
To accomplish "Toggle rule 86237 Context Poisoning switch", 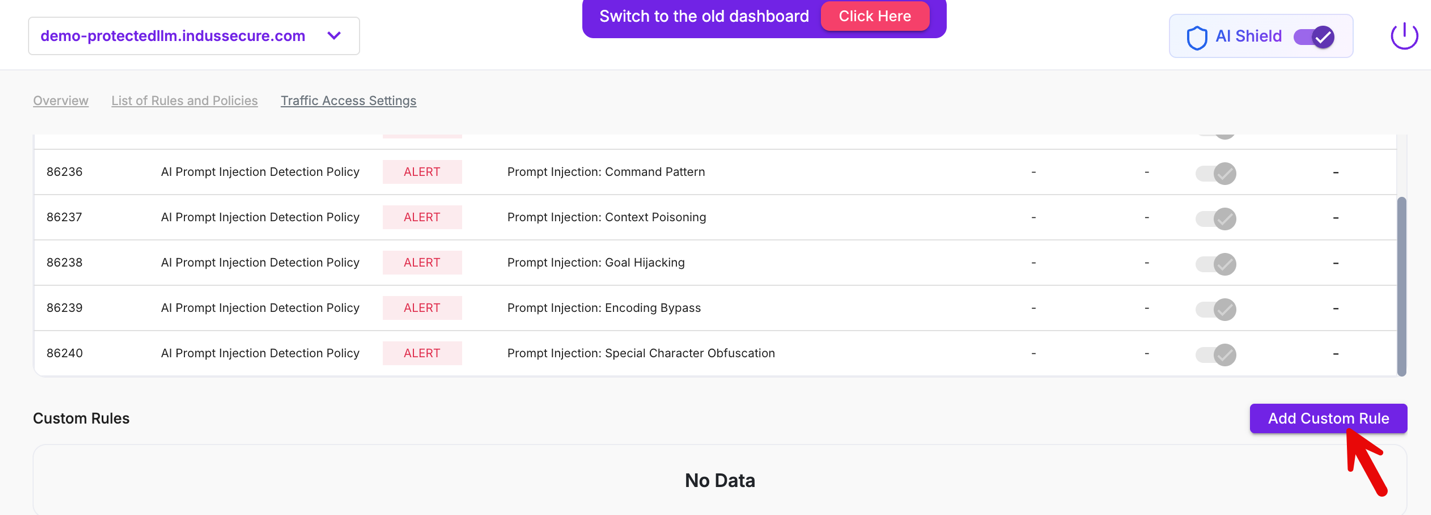I will tap(1216, 218).
